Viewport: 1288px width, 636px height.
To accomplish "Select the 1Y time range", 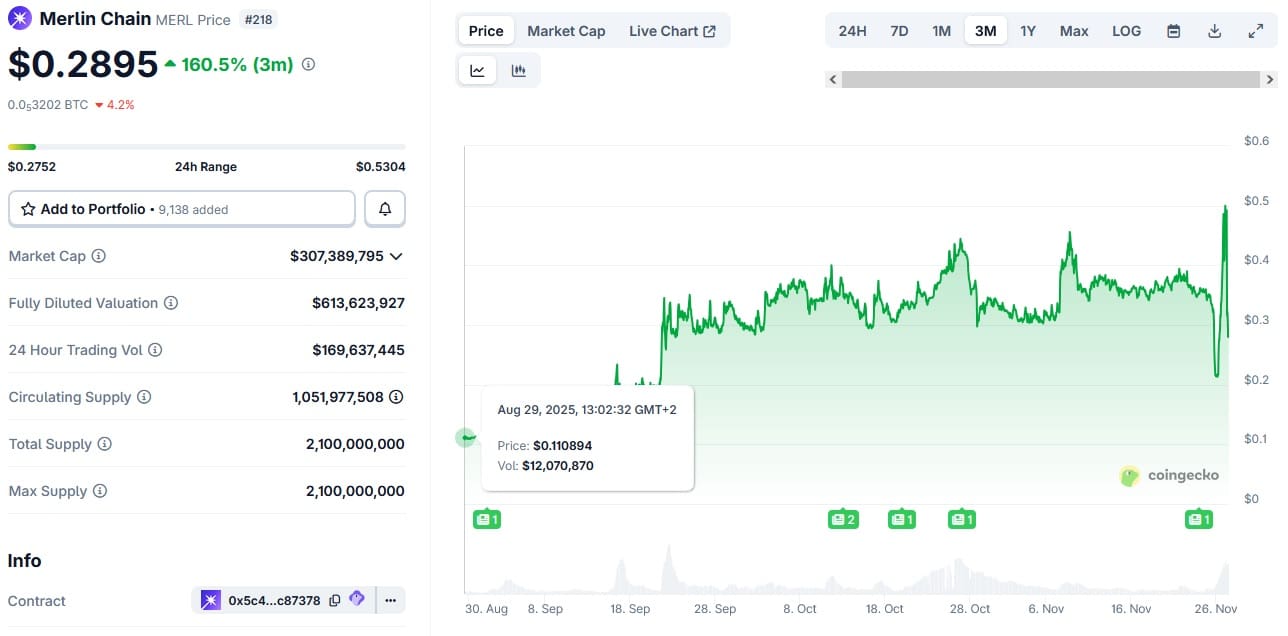I will tap(1028, 31).
